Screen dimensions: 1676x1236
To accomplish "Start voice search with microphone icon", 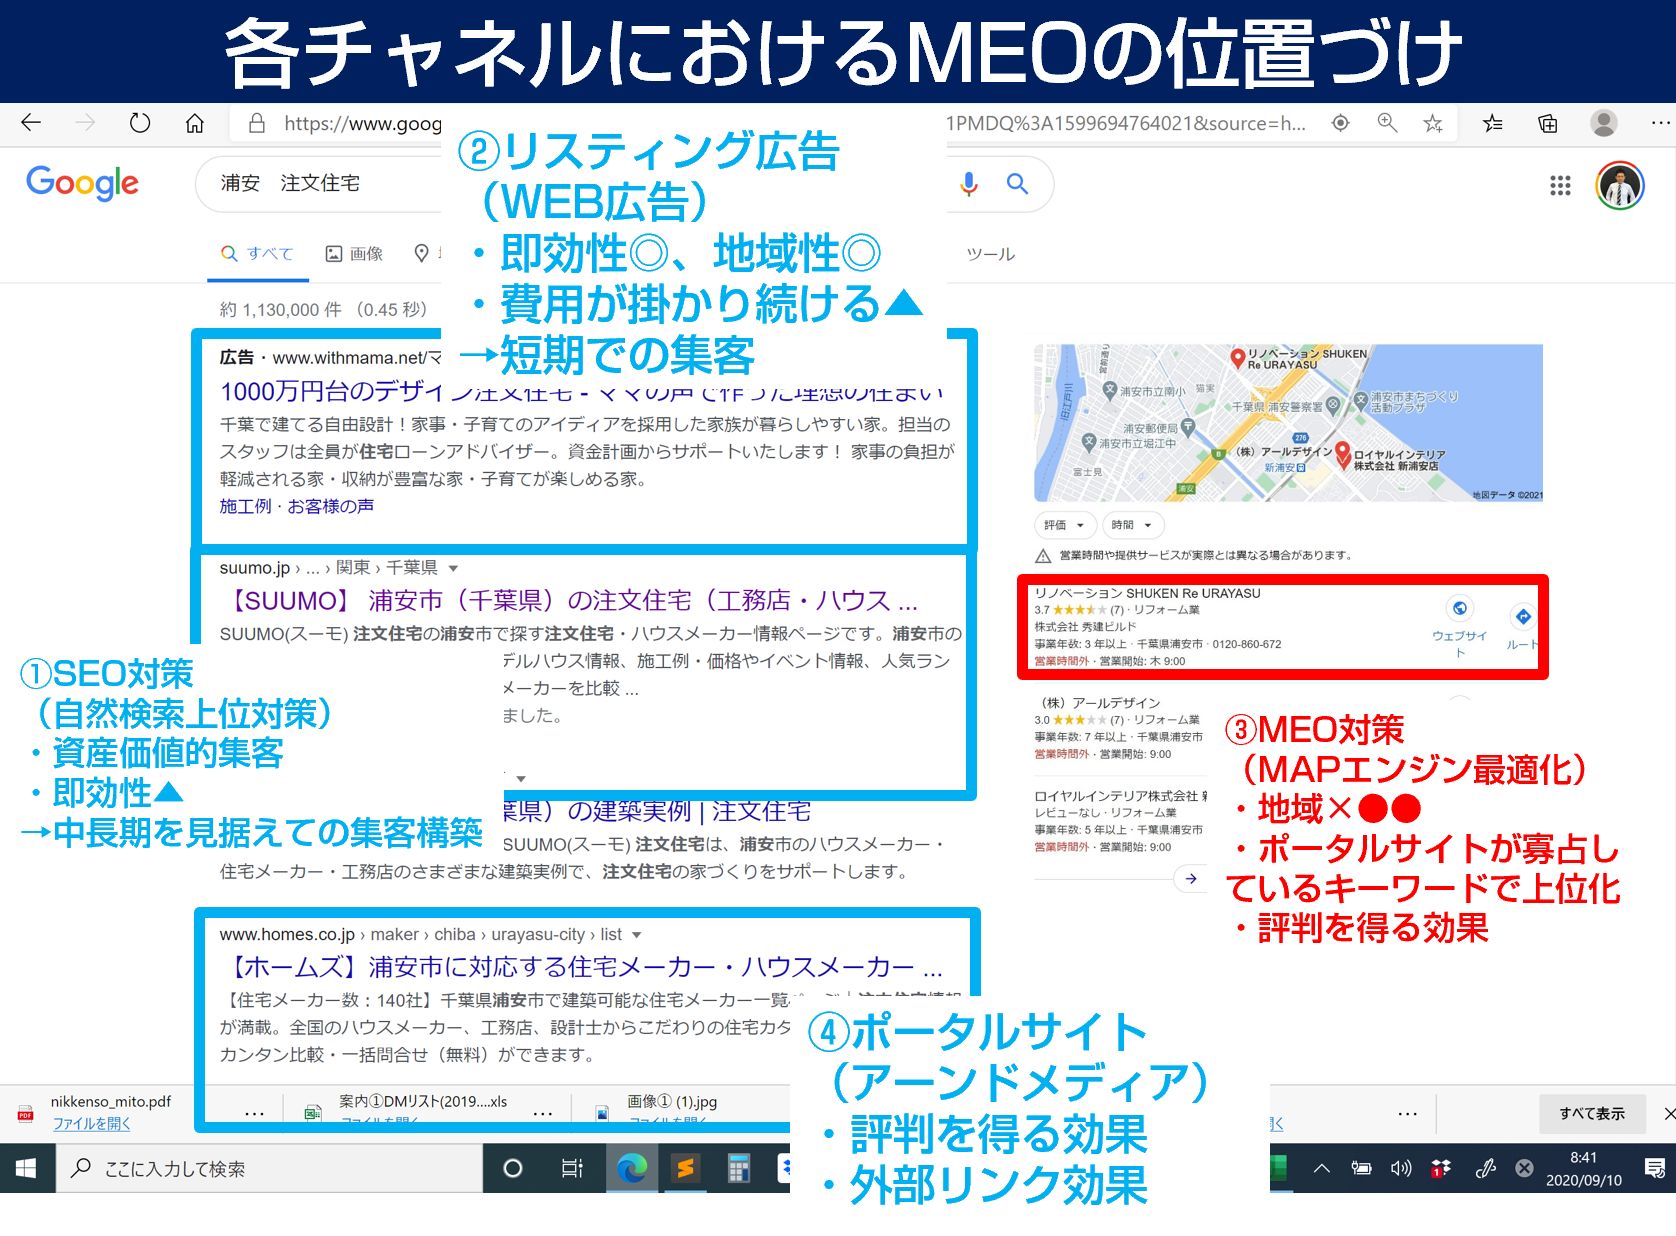I will [968, 184].
